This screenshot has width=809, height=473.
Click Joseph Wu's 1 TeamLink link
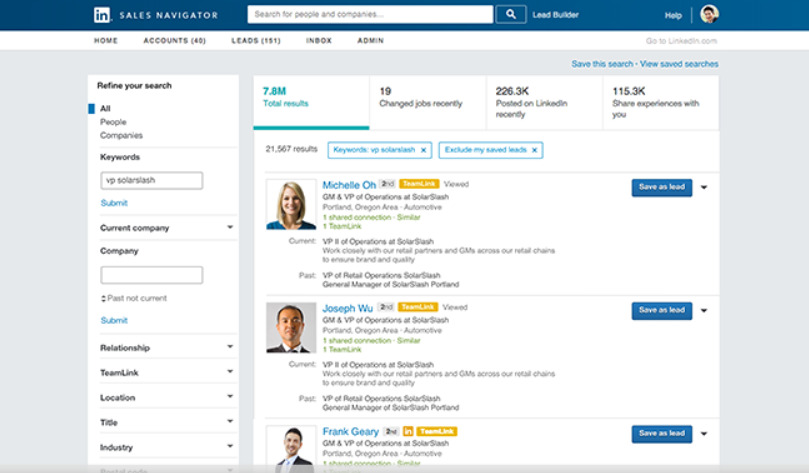pyautogui.click(x=342, y=349)
